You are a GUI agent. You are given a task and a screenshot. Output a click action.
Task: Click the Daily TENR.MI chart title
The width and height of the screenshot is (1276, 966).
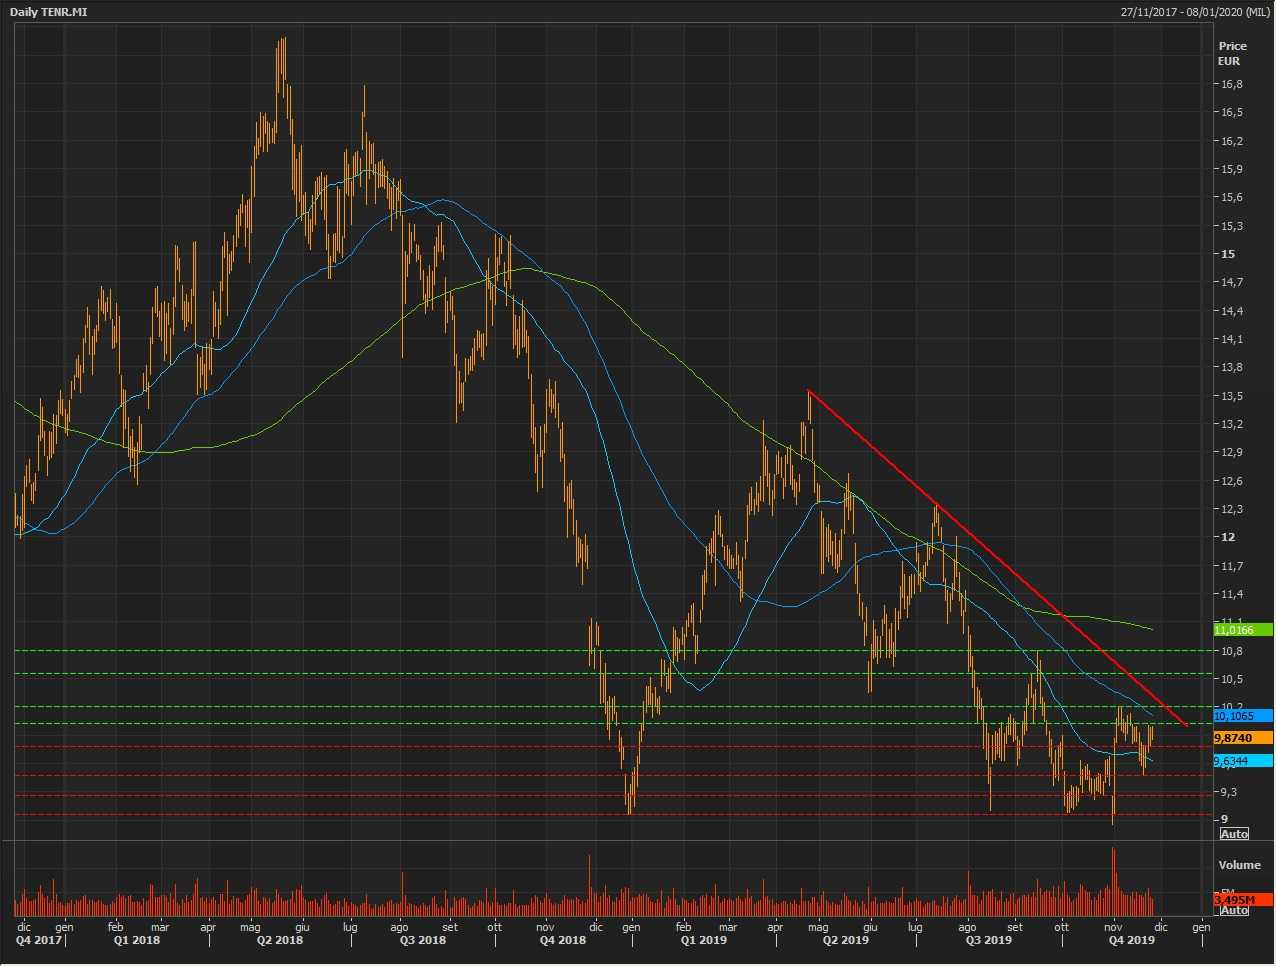click(48, 11)
